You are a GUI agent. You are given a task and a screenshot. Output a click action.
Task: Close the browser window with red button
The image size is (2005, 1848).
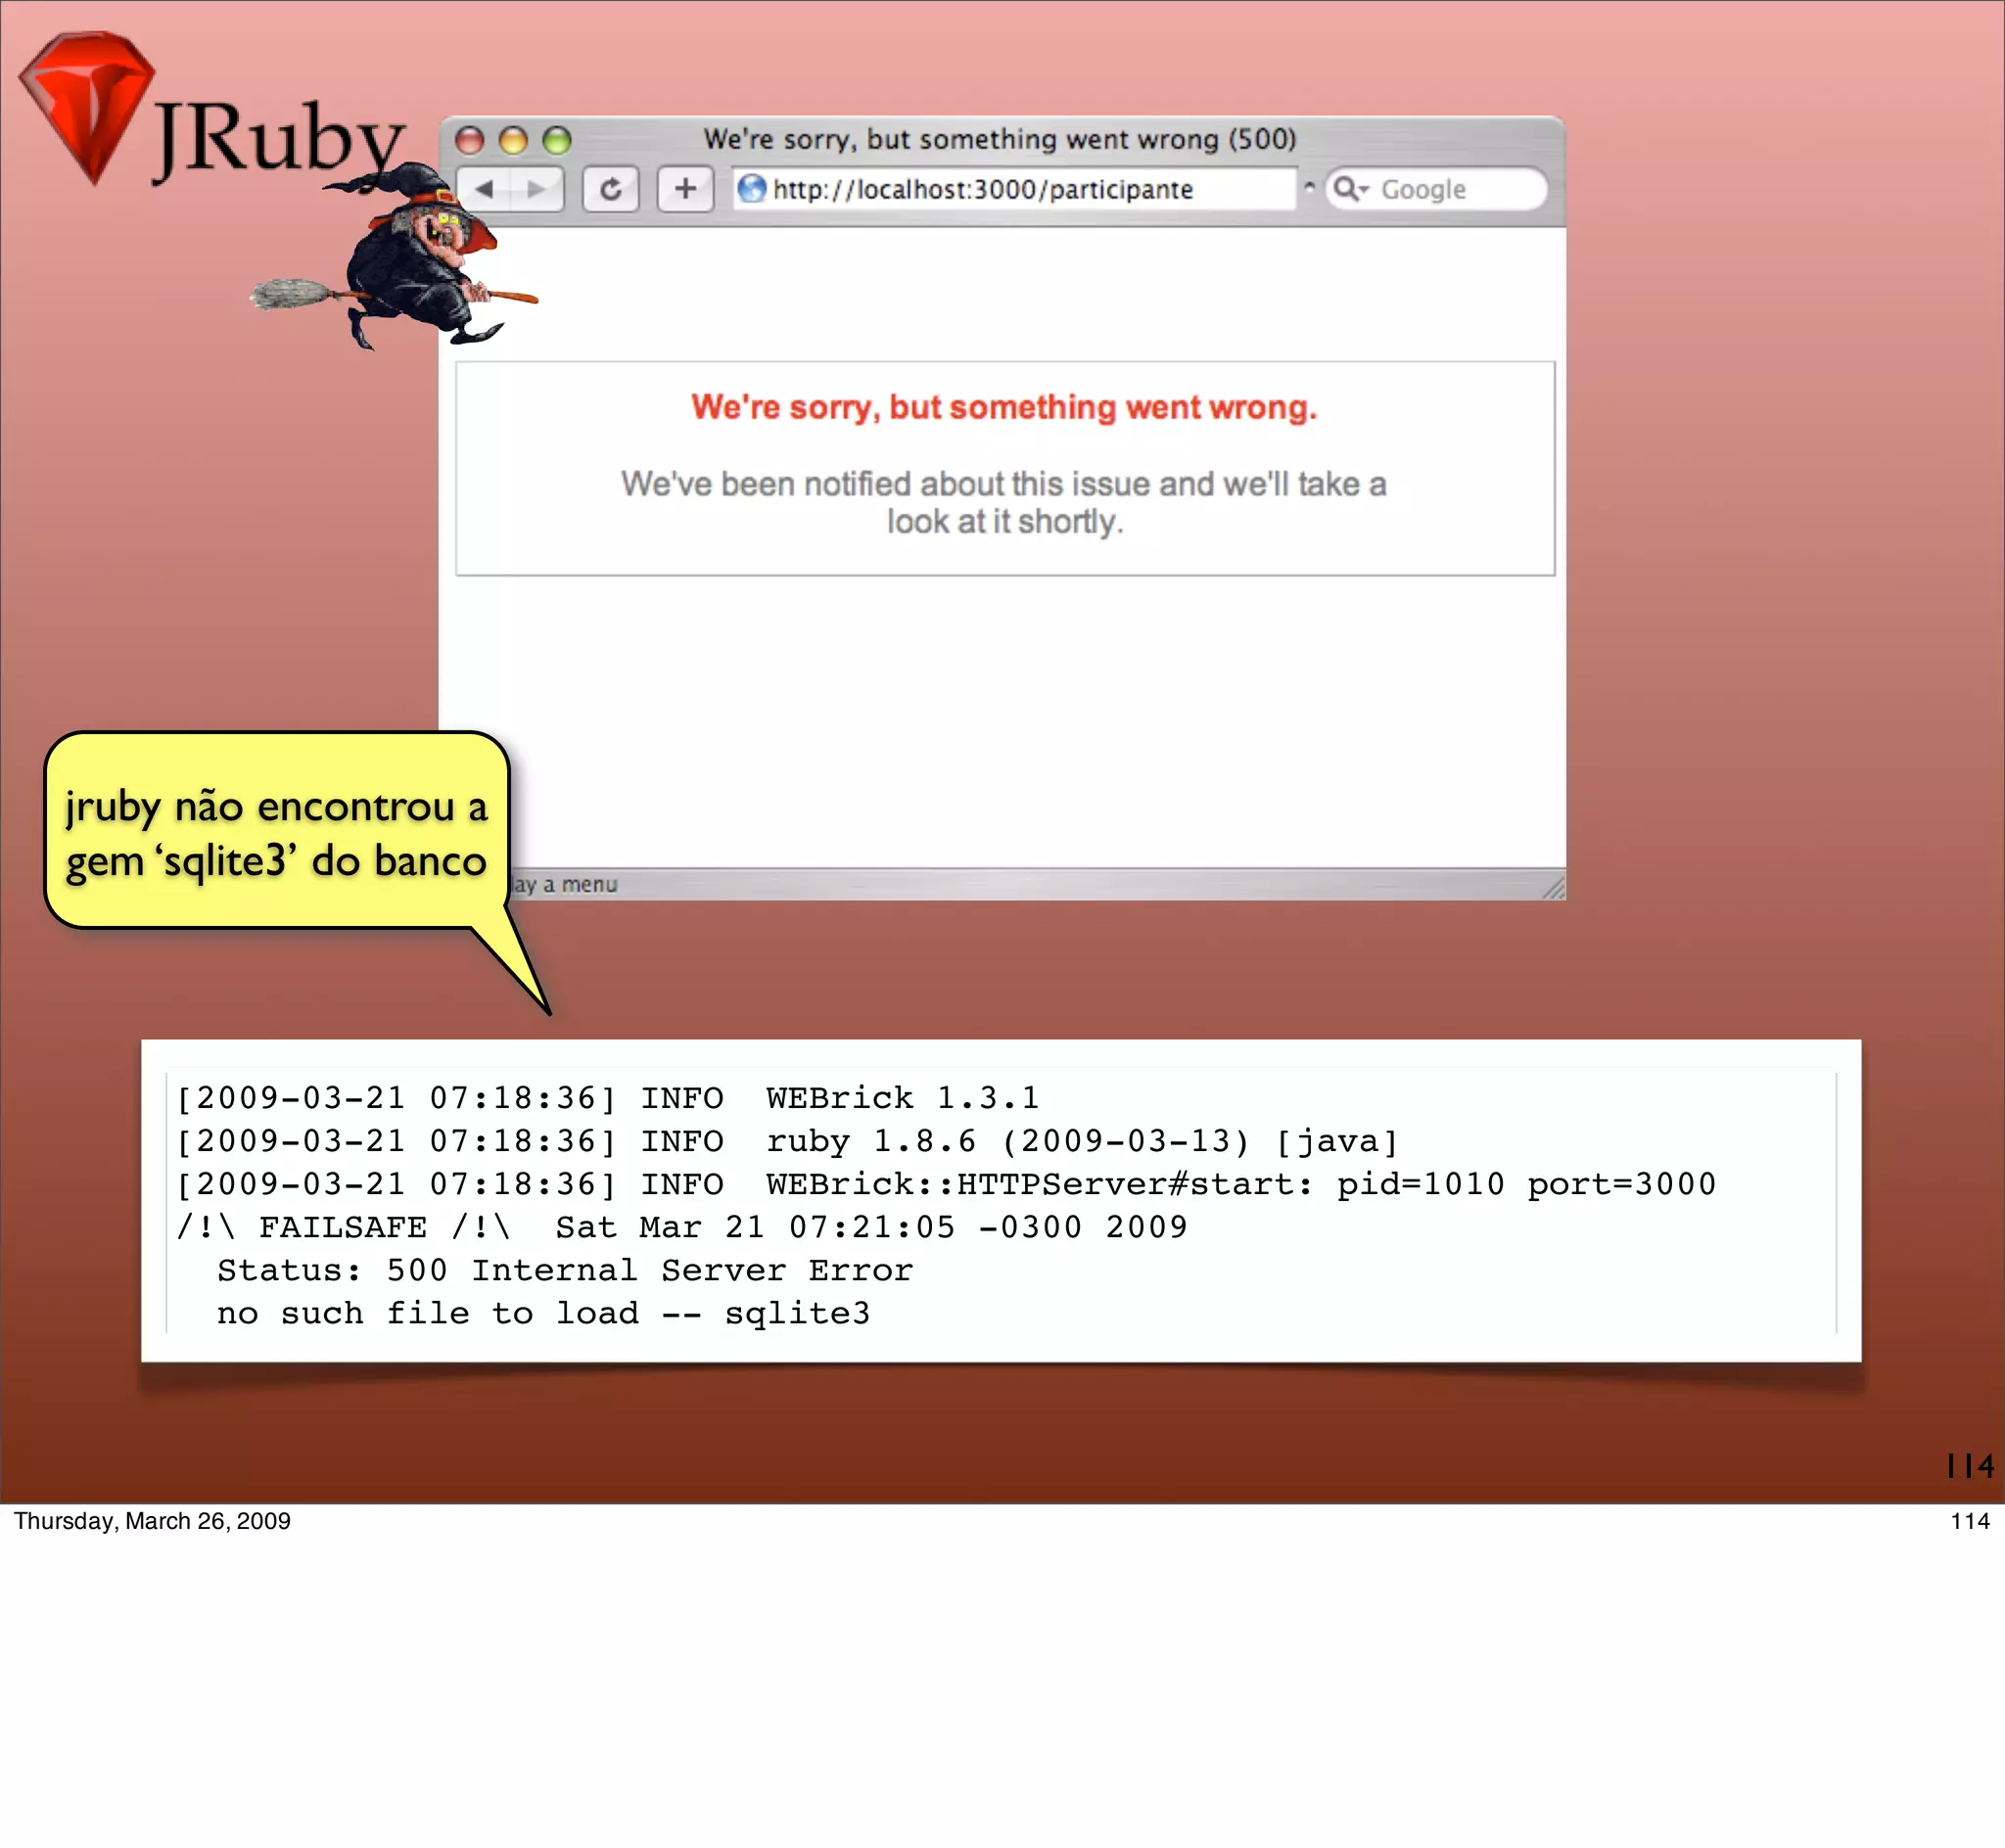coord(469,140)
